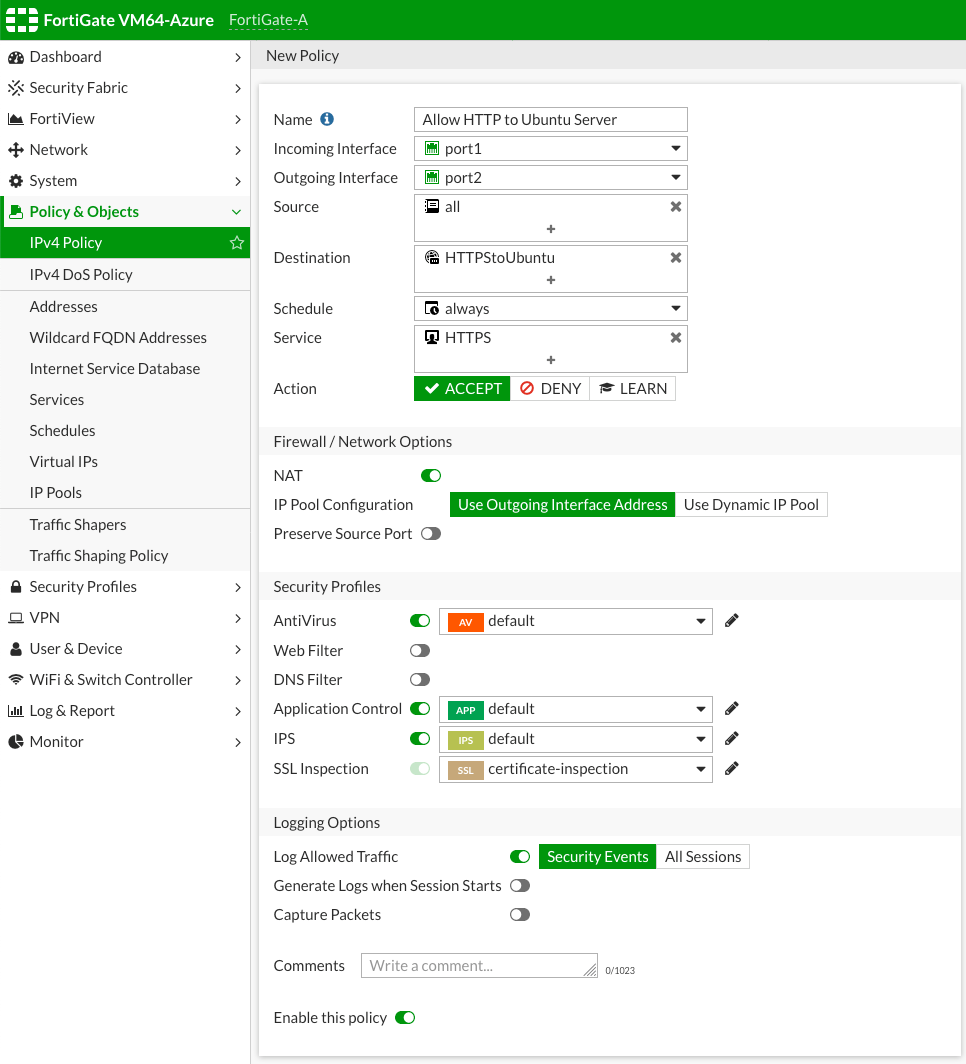The height and width of the screenshot is (1064, 966).
Task: Enable Generate Logs when Session Starts
Action: [520, 886]
